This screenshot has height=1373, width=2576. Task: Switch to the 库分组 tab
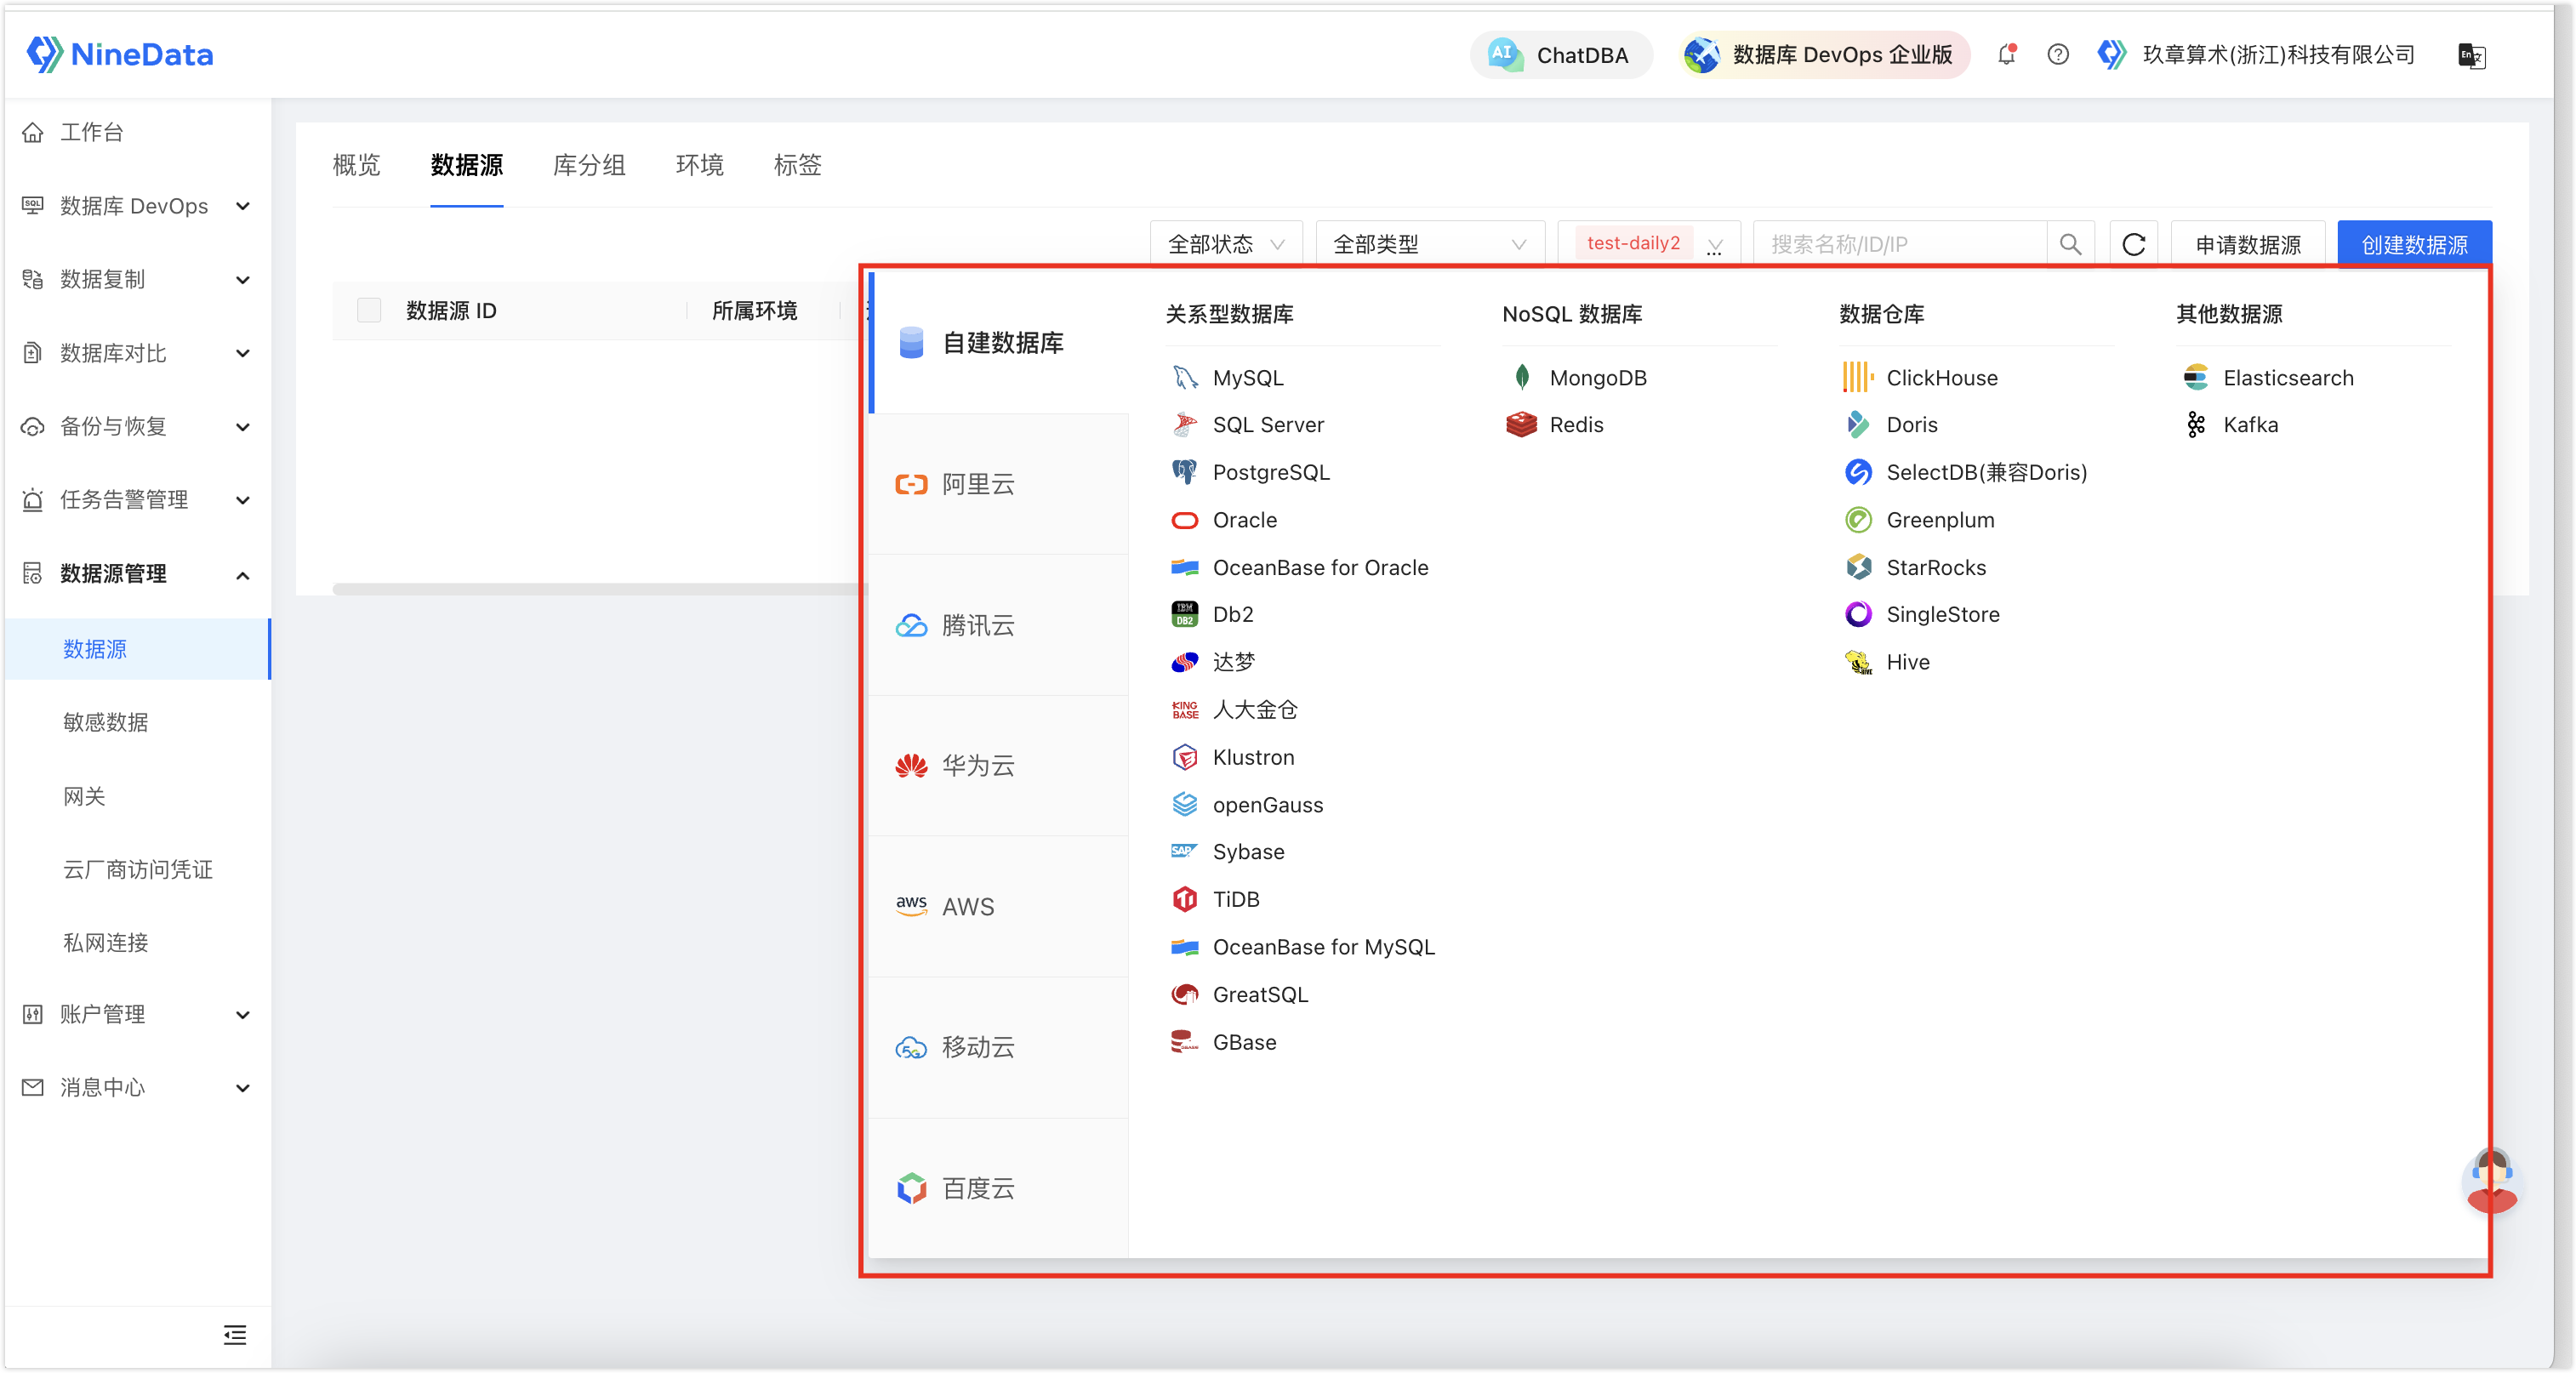[589, 165]
